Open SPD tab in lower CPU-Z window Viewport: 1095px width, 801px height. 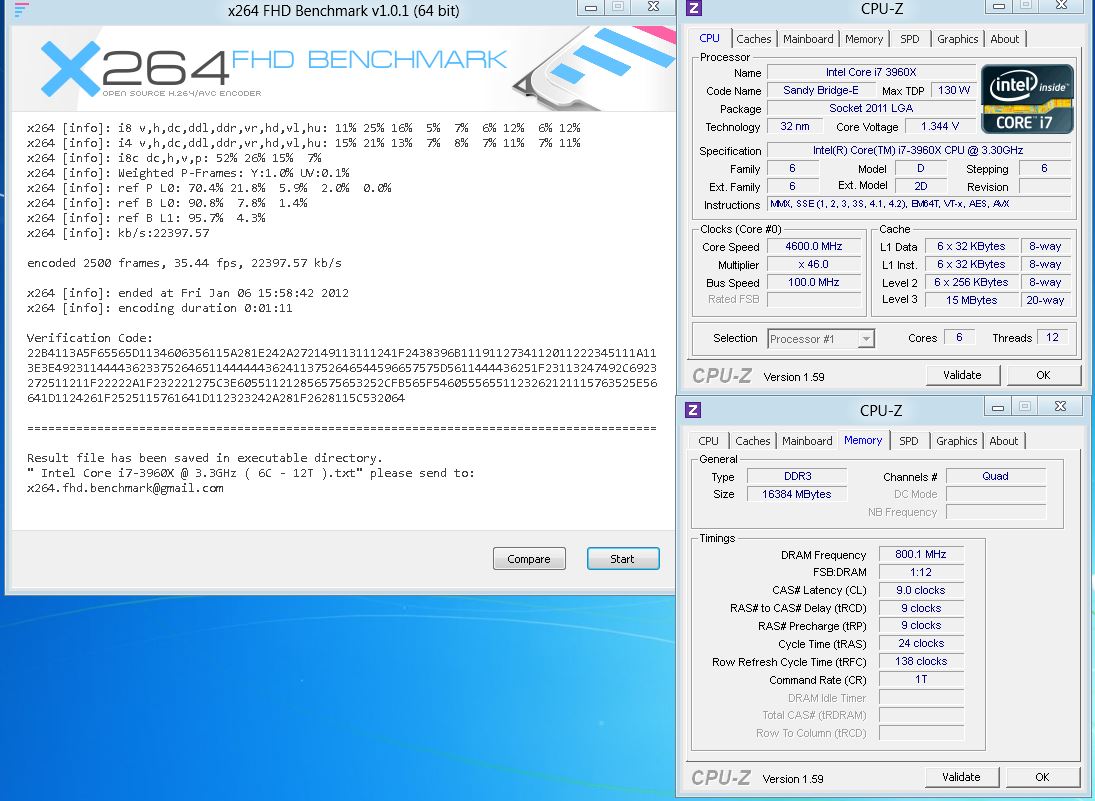908,441
